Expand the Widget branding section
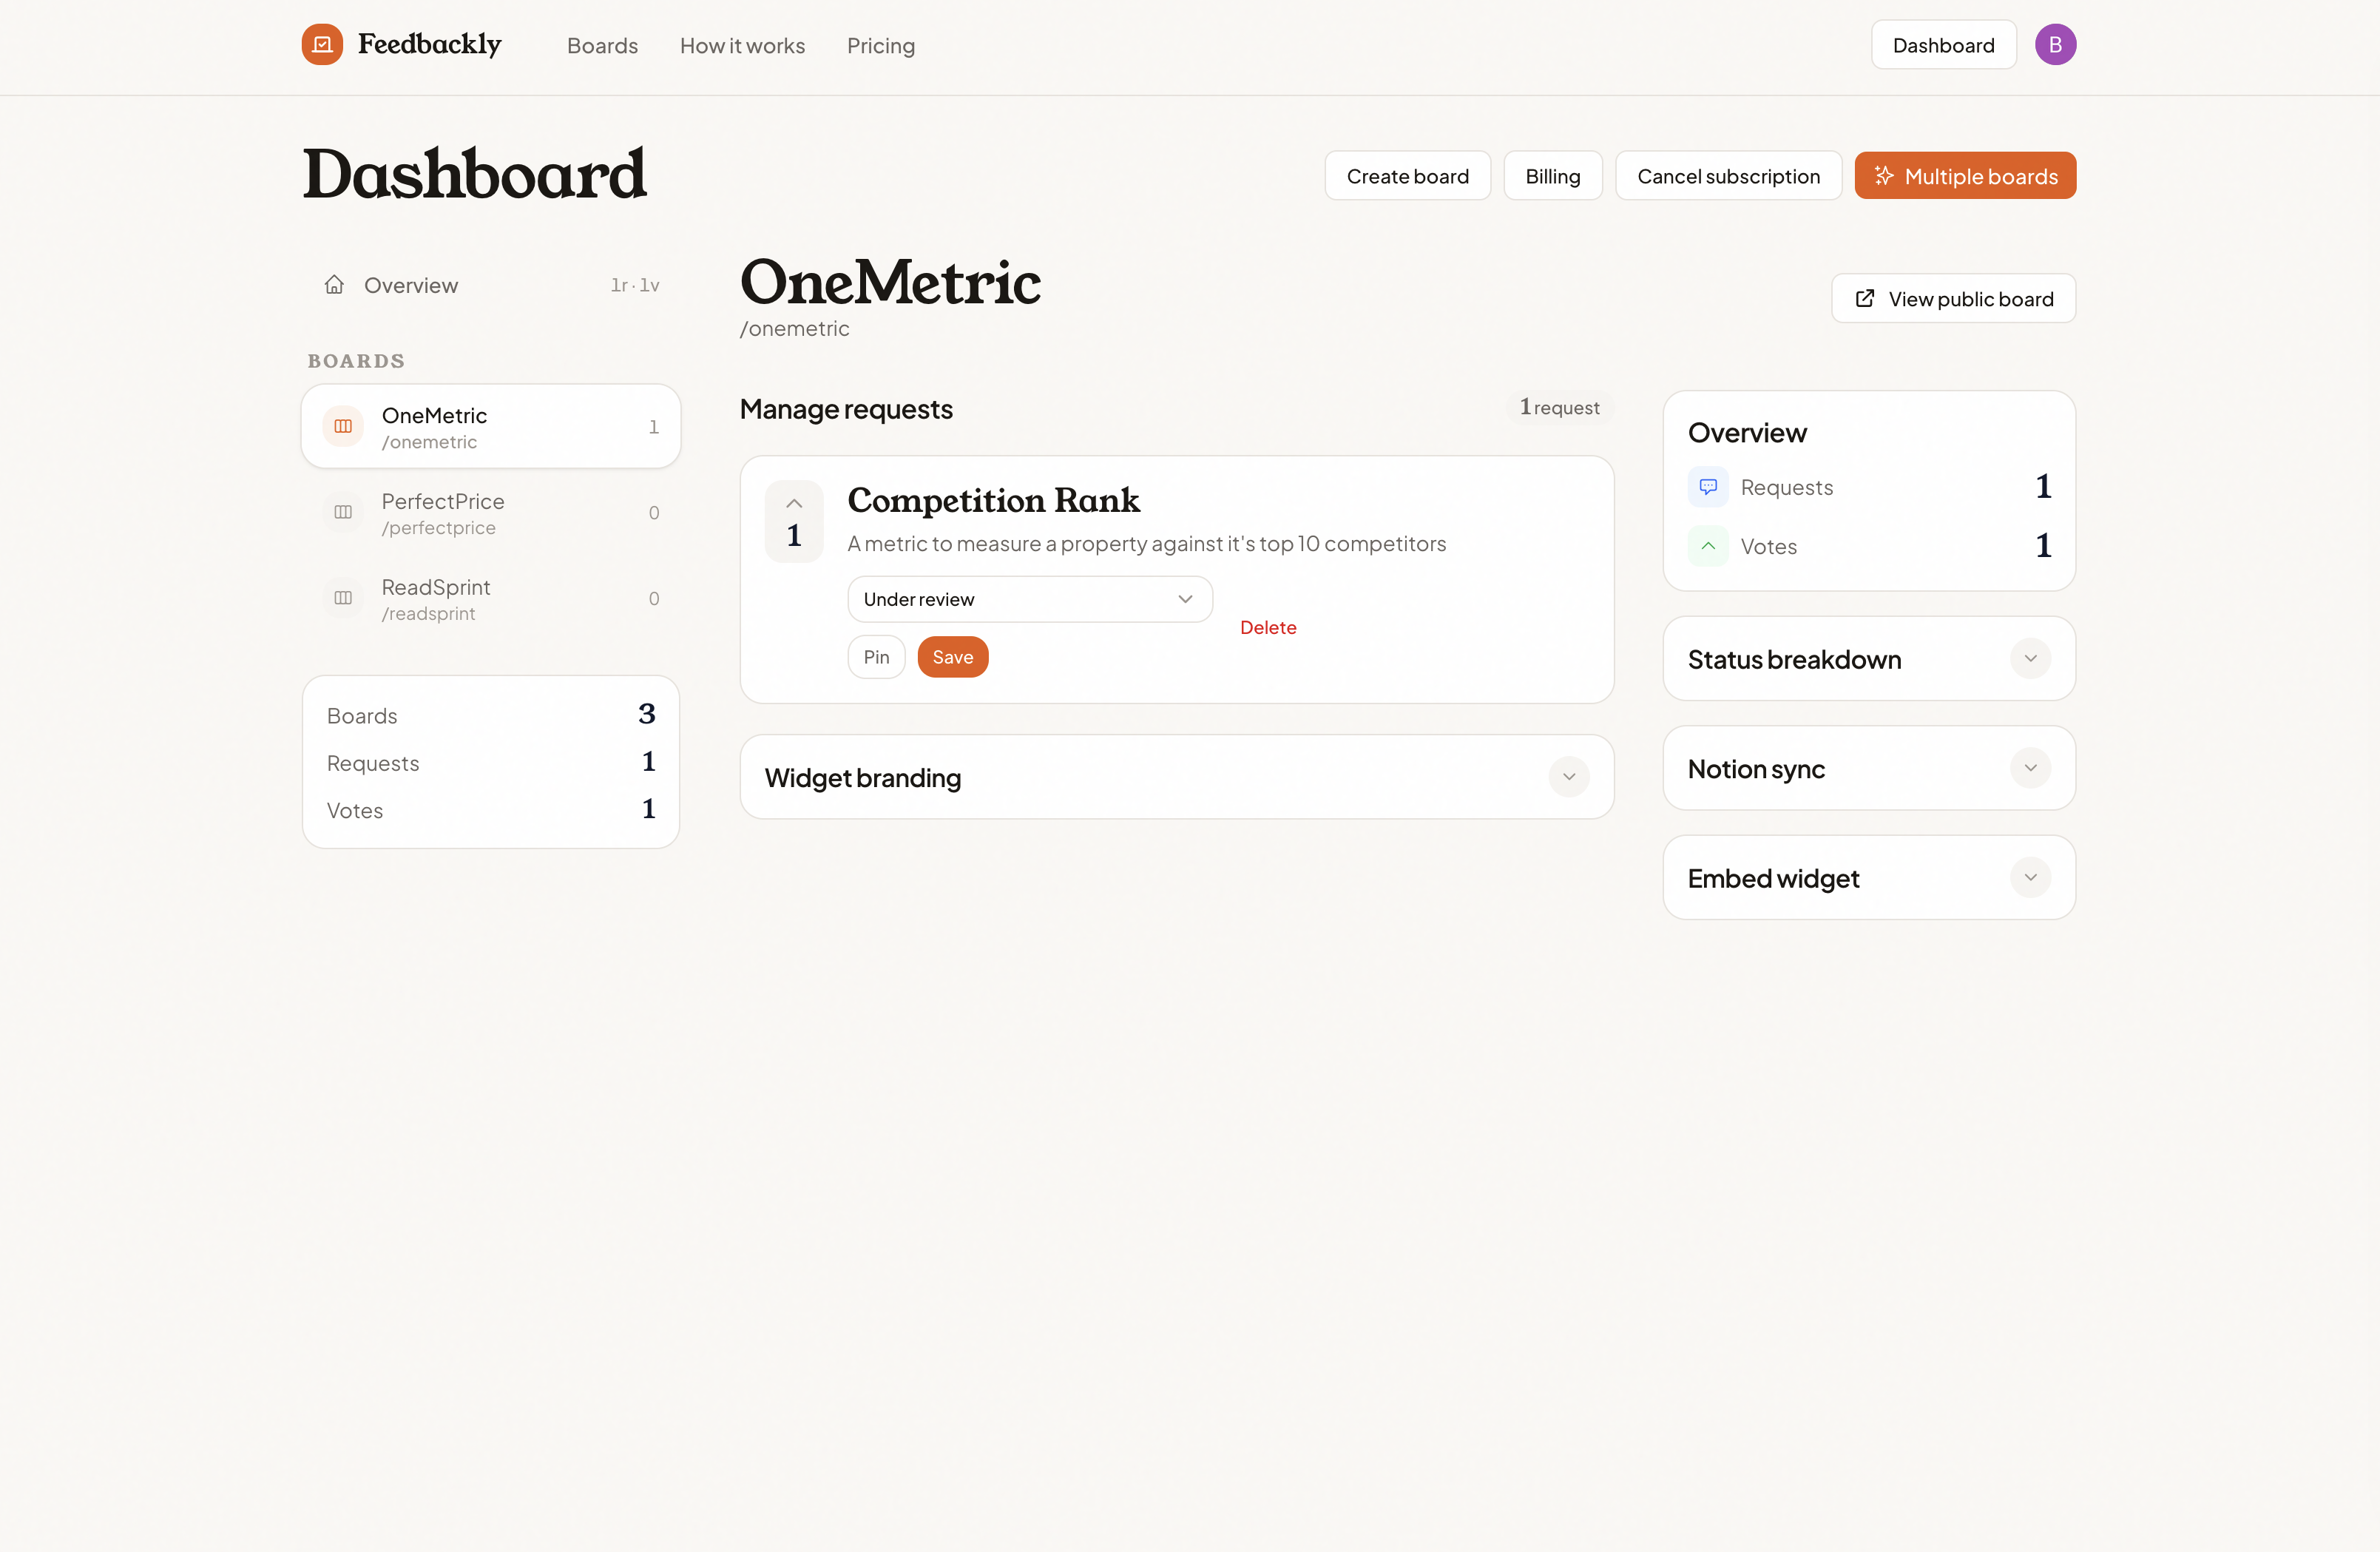 [x=1569, y=777]
